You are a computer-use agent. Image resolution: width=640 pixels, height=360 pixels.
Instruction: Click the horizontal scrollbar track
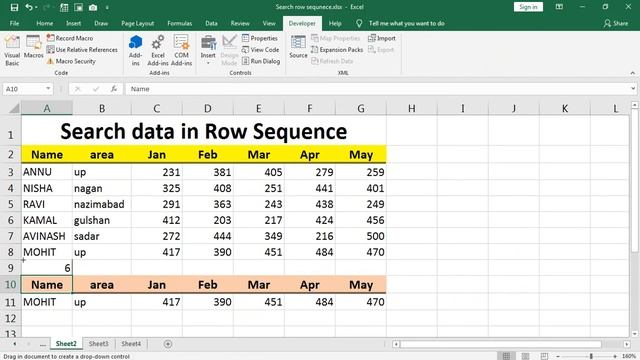(x=511, y=344)
